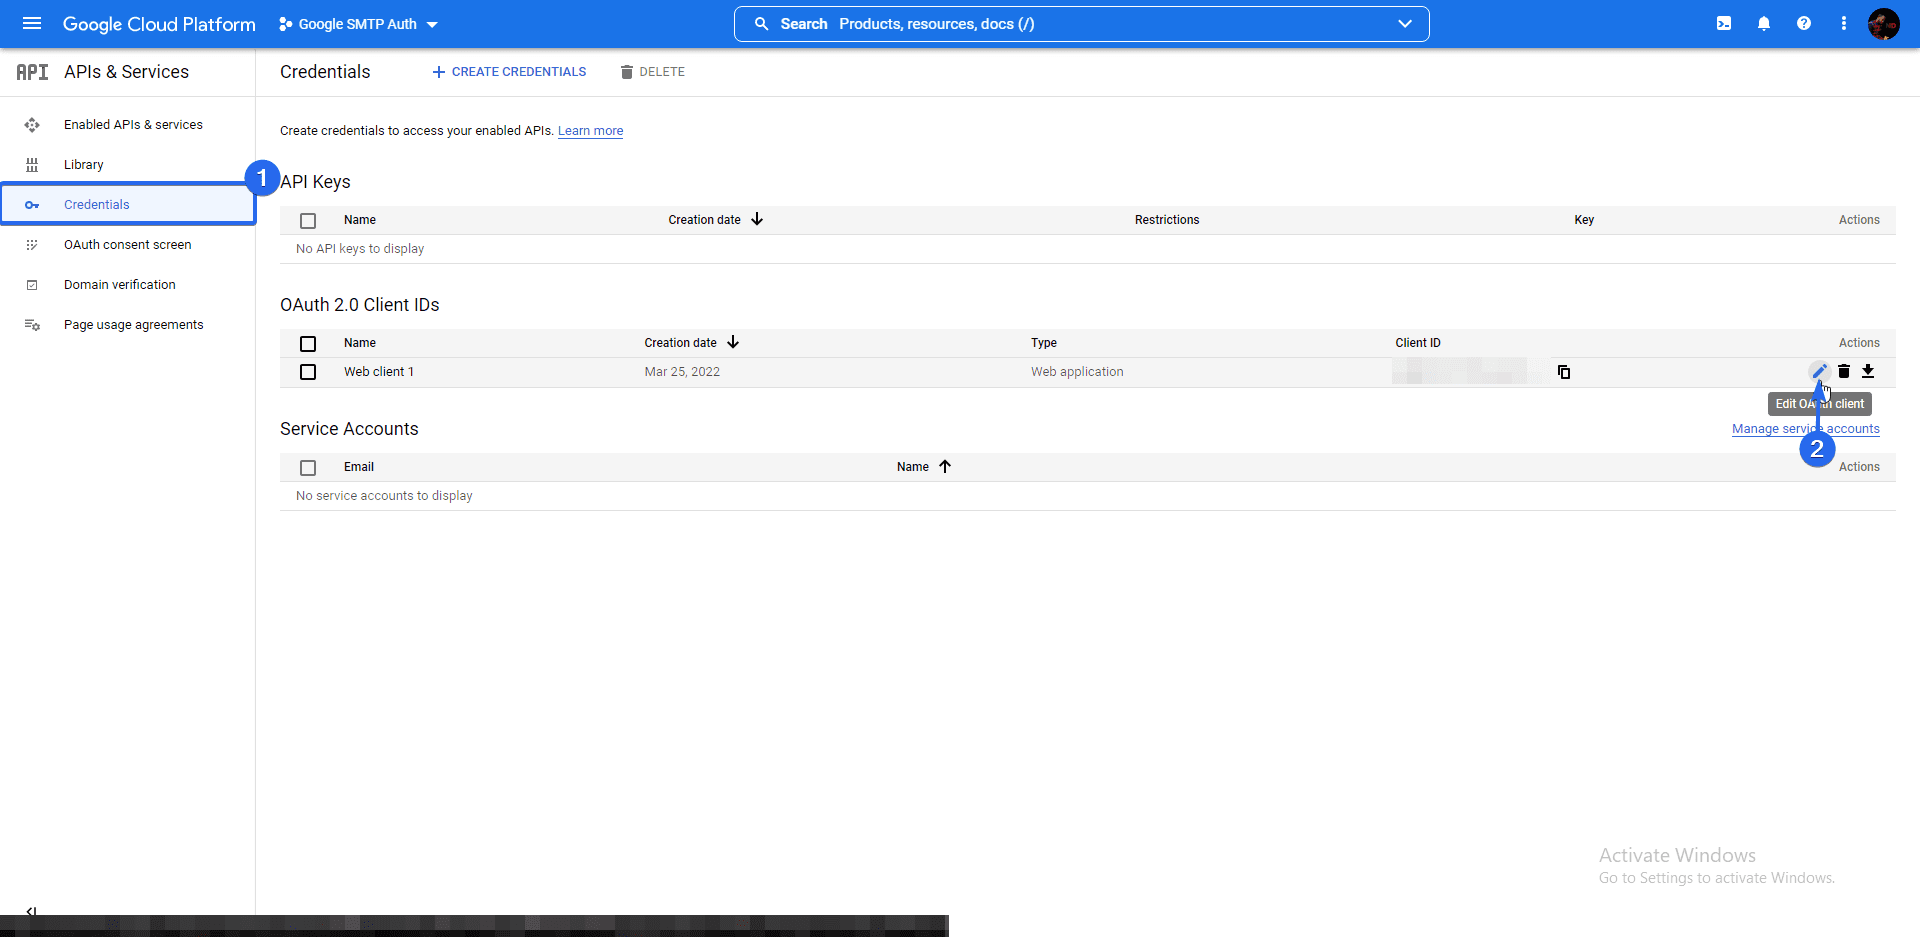The image size is (1920, 937).
Task: Click the Type column header
Action: [1044, 343]
